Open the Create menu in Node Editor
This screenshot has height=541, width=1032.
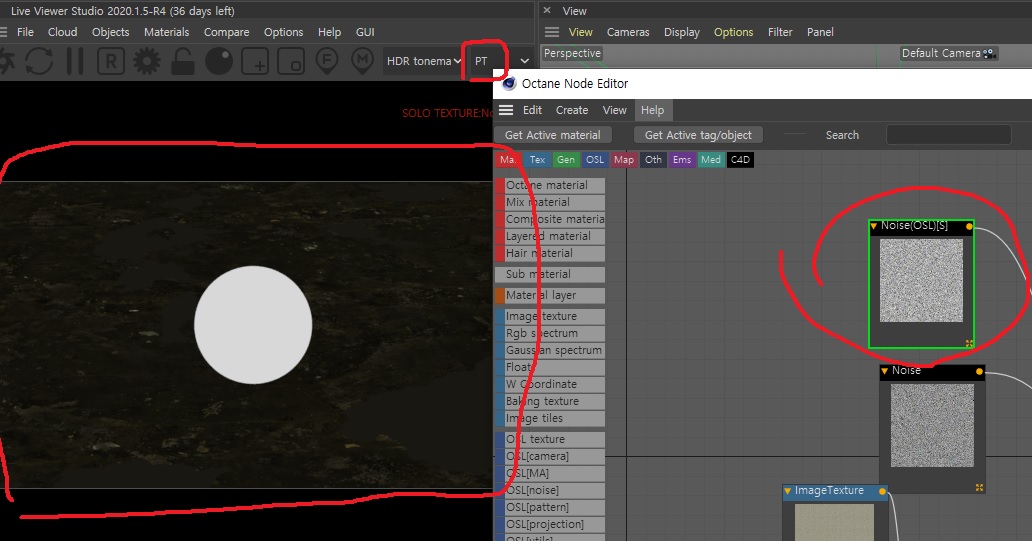[x=572, y=110]
